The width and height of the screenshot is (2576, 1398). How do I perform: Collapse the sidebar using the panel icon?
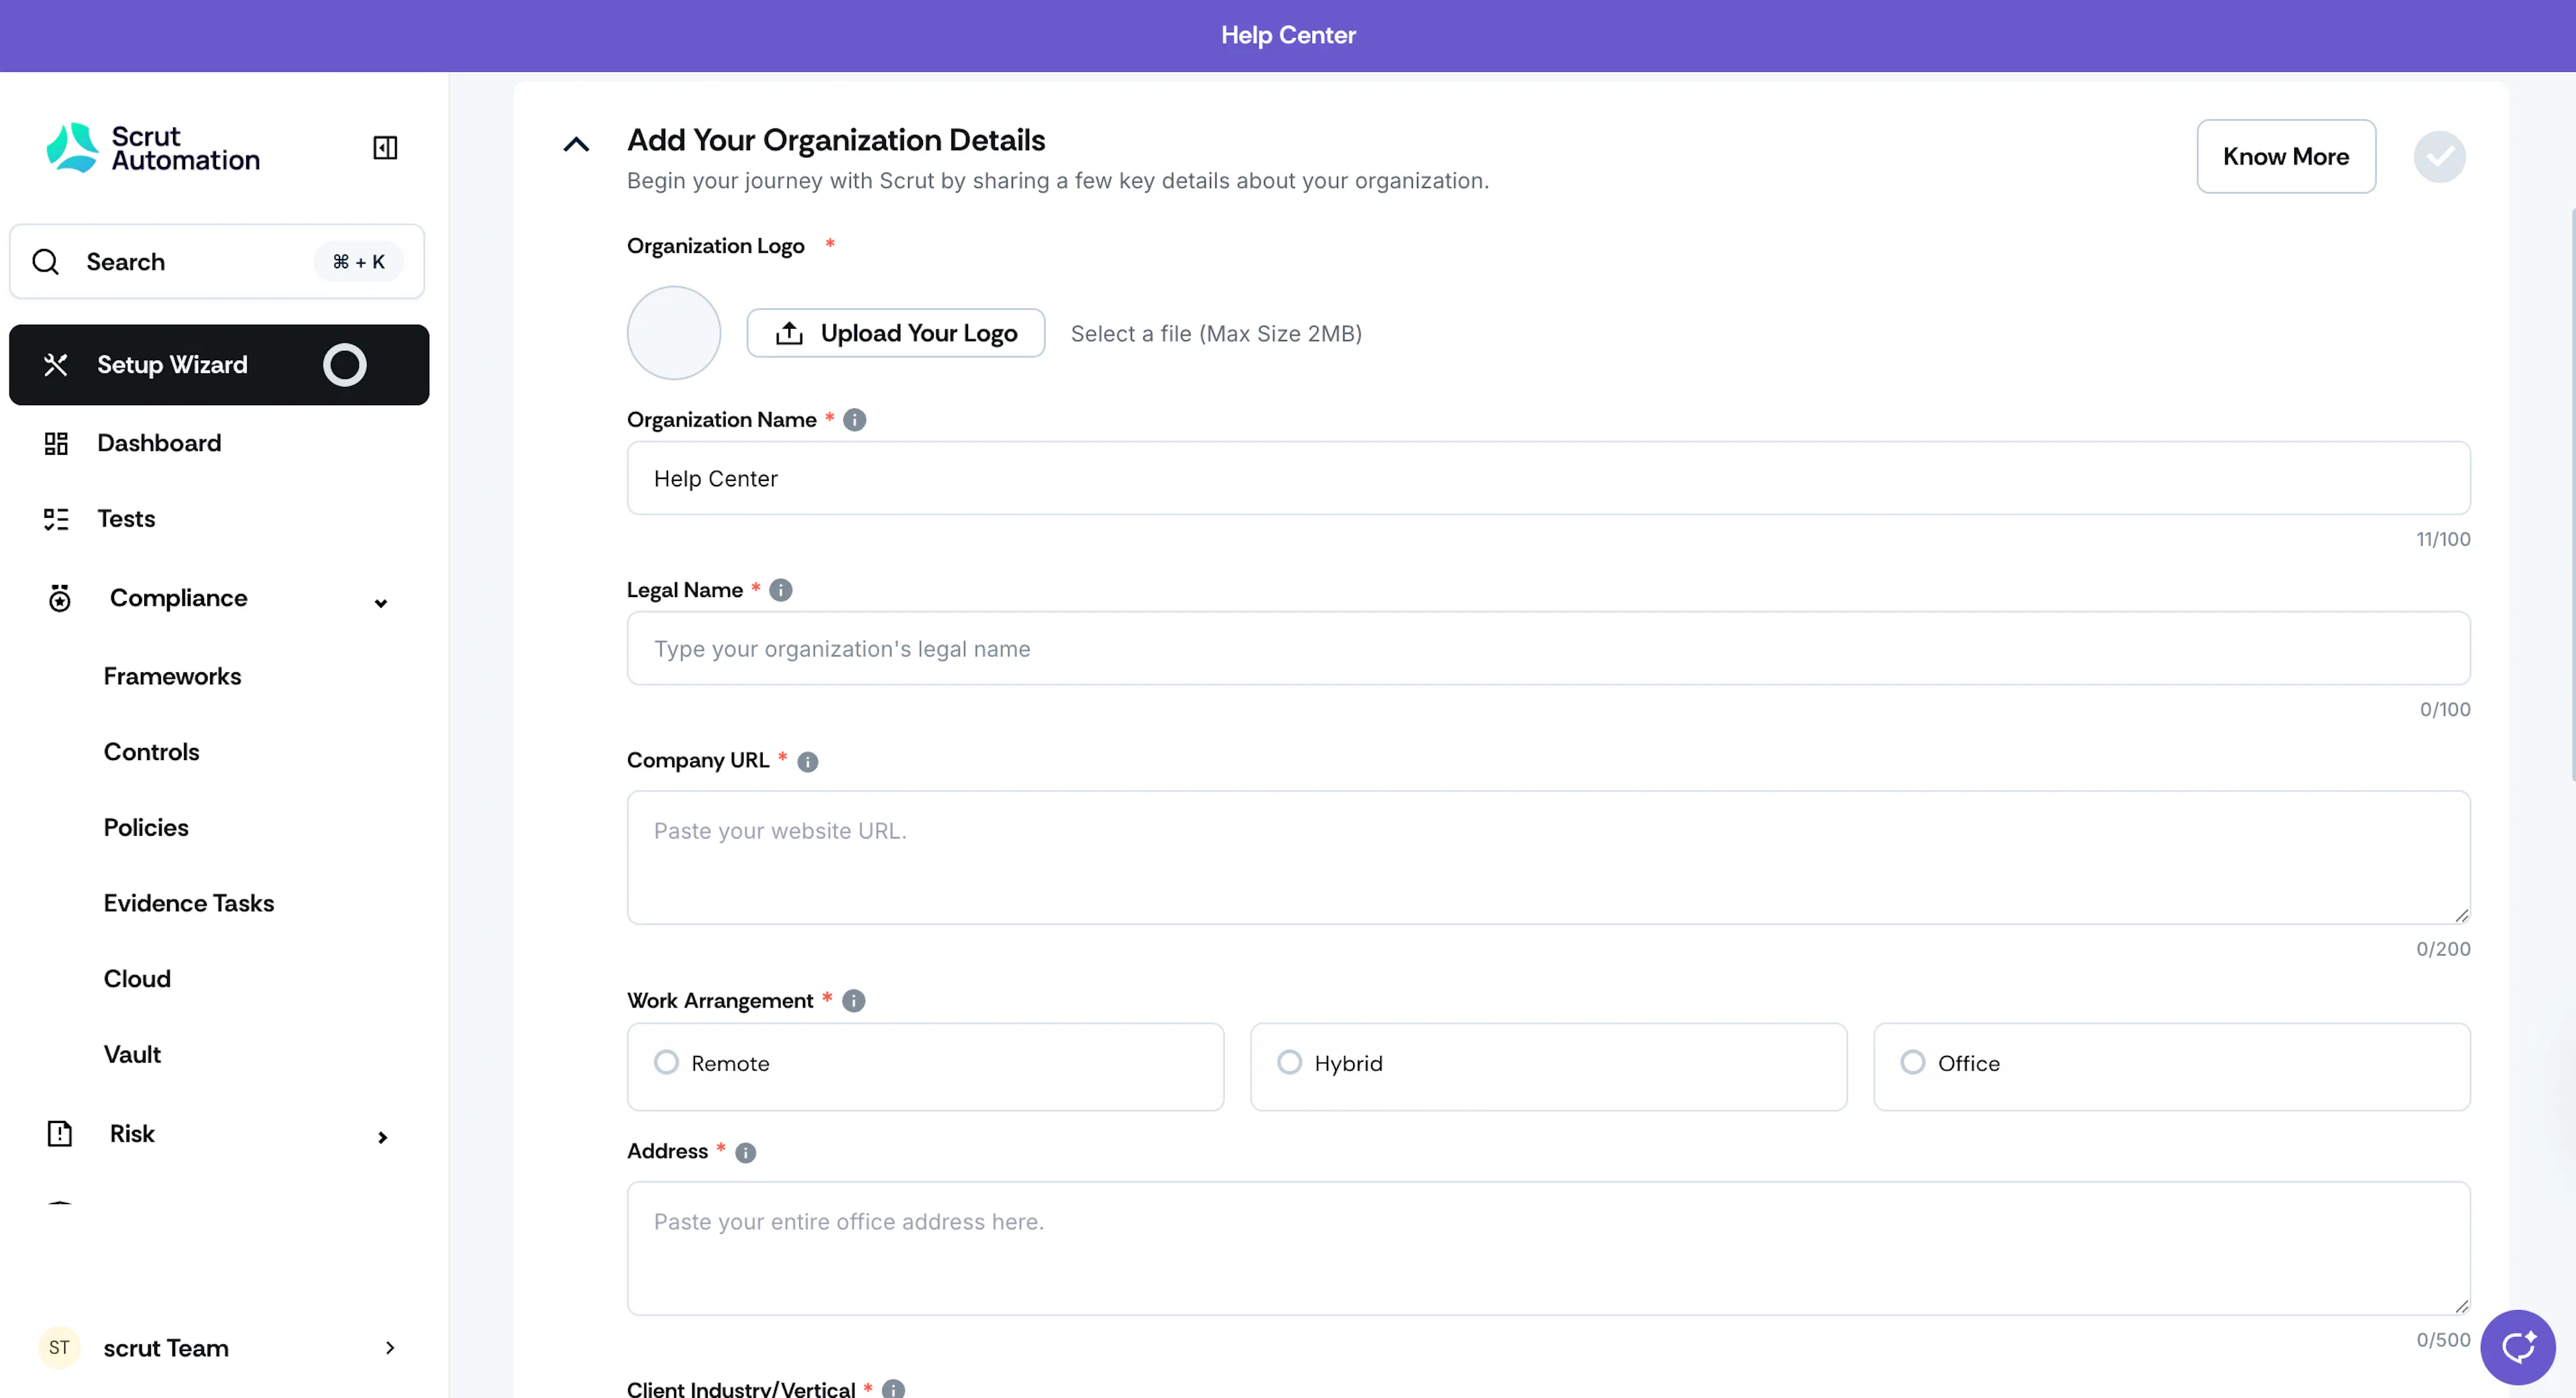pos(385,148)
